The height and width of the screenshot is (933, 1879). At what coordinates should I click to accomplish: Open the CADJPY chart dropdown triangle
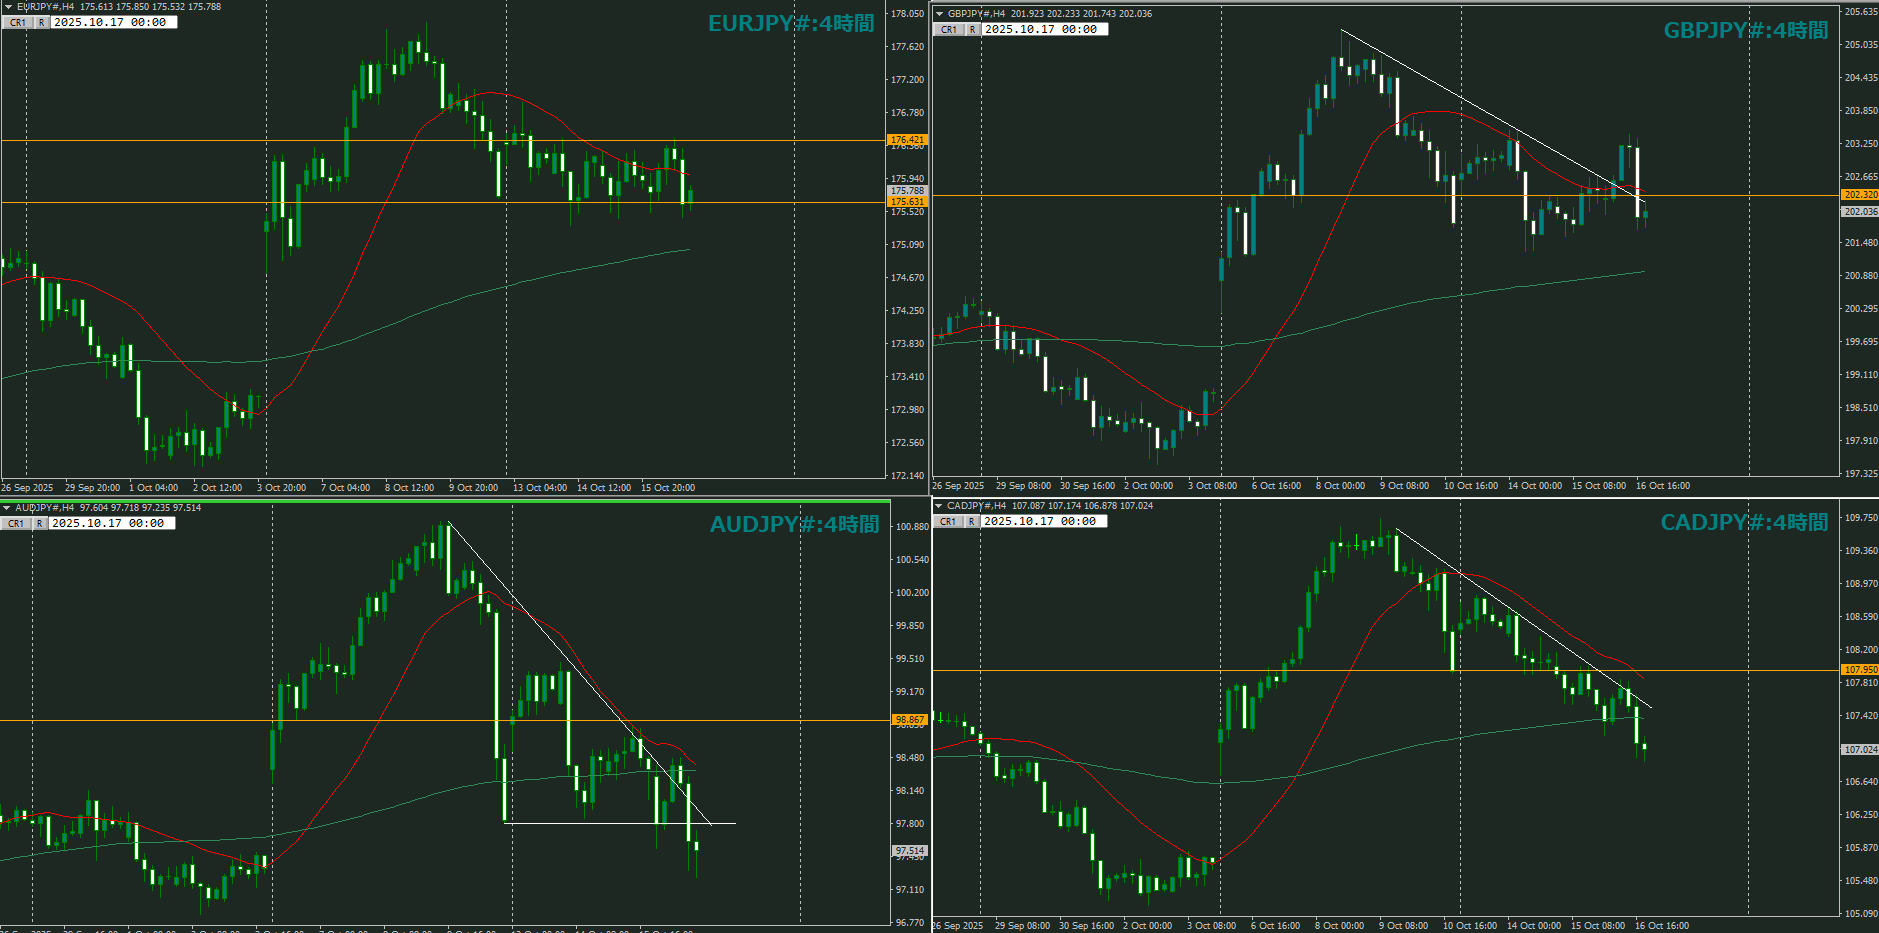939,506
